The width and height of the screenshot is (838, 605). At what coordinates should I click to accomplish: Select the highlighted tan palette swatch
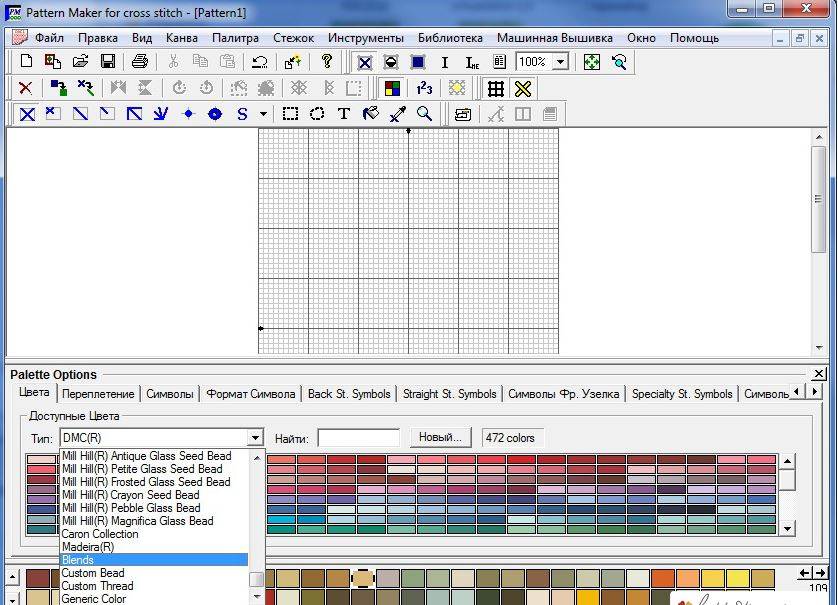(363, 578)
